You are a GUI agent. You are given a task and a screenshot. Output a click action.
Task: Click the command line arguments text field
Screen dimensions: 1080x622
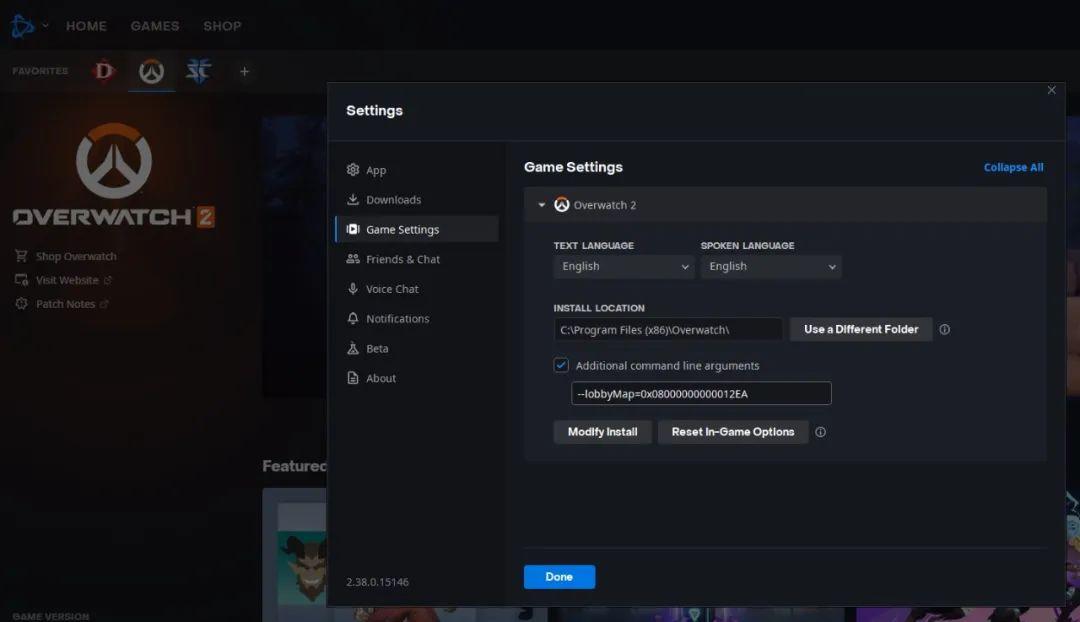click(700, 394)
